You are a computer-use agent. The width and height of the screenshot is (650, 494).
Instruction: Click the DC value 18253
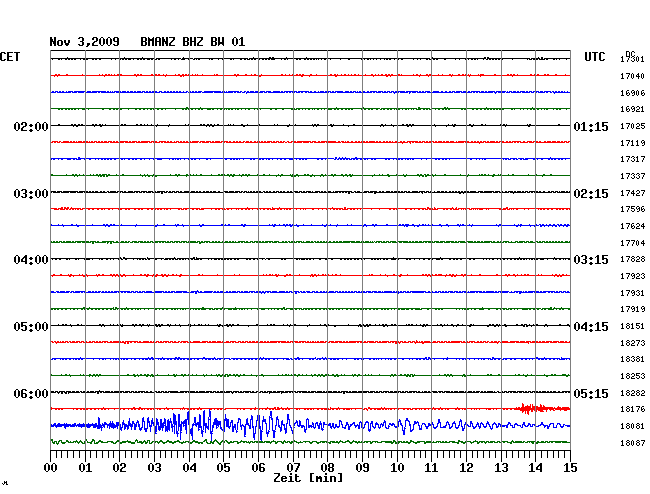pyautogui.click(x=633, y=376)
